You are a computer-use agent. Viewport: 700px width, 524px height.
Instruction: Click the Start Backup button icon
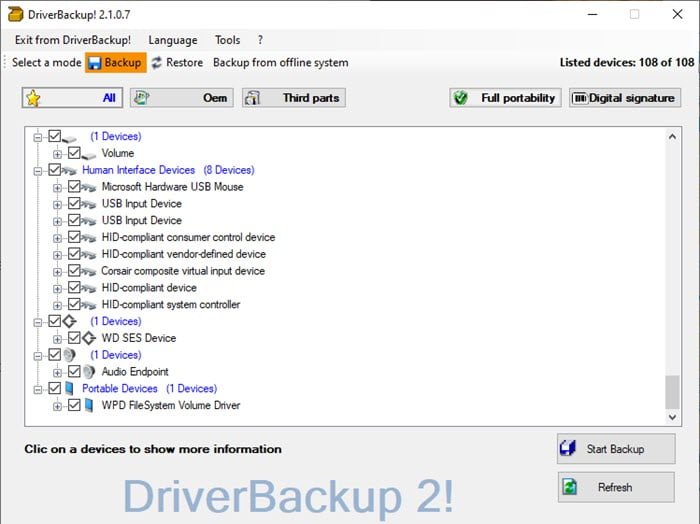(567, 448)
